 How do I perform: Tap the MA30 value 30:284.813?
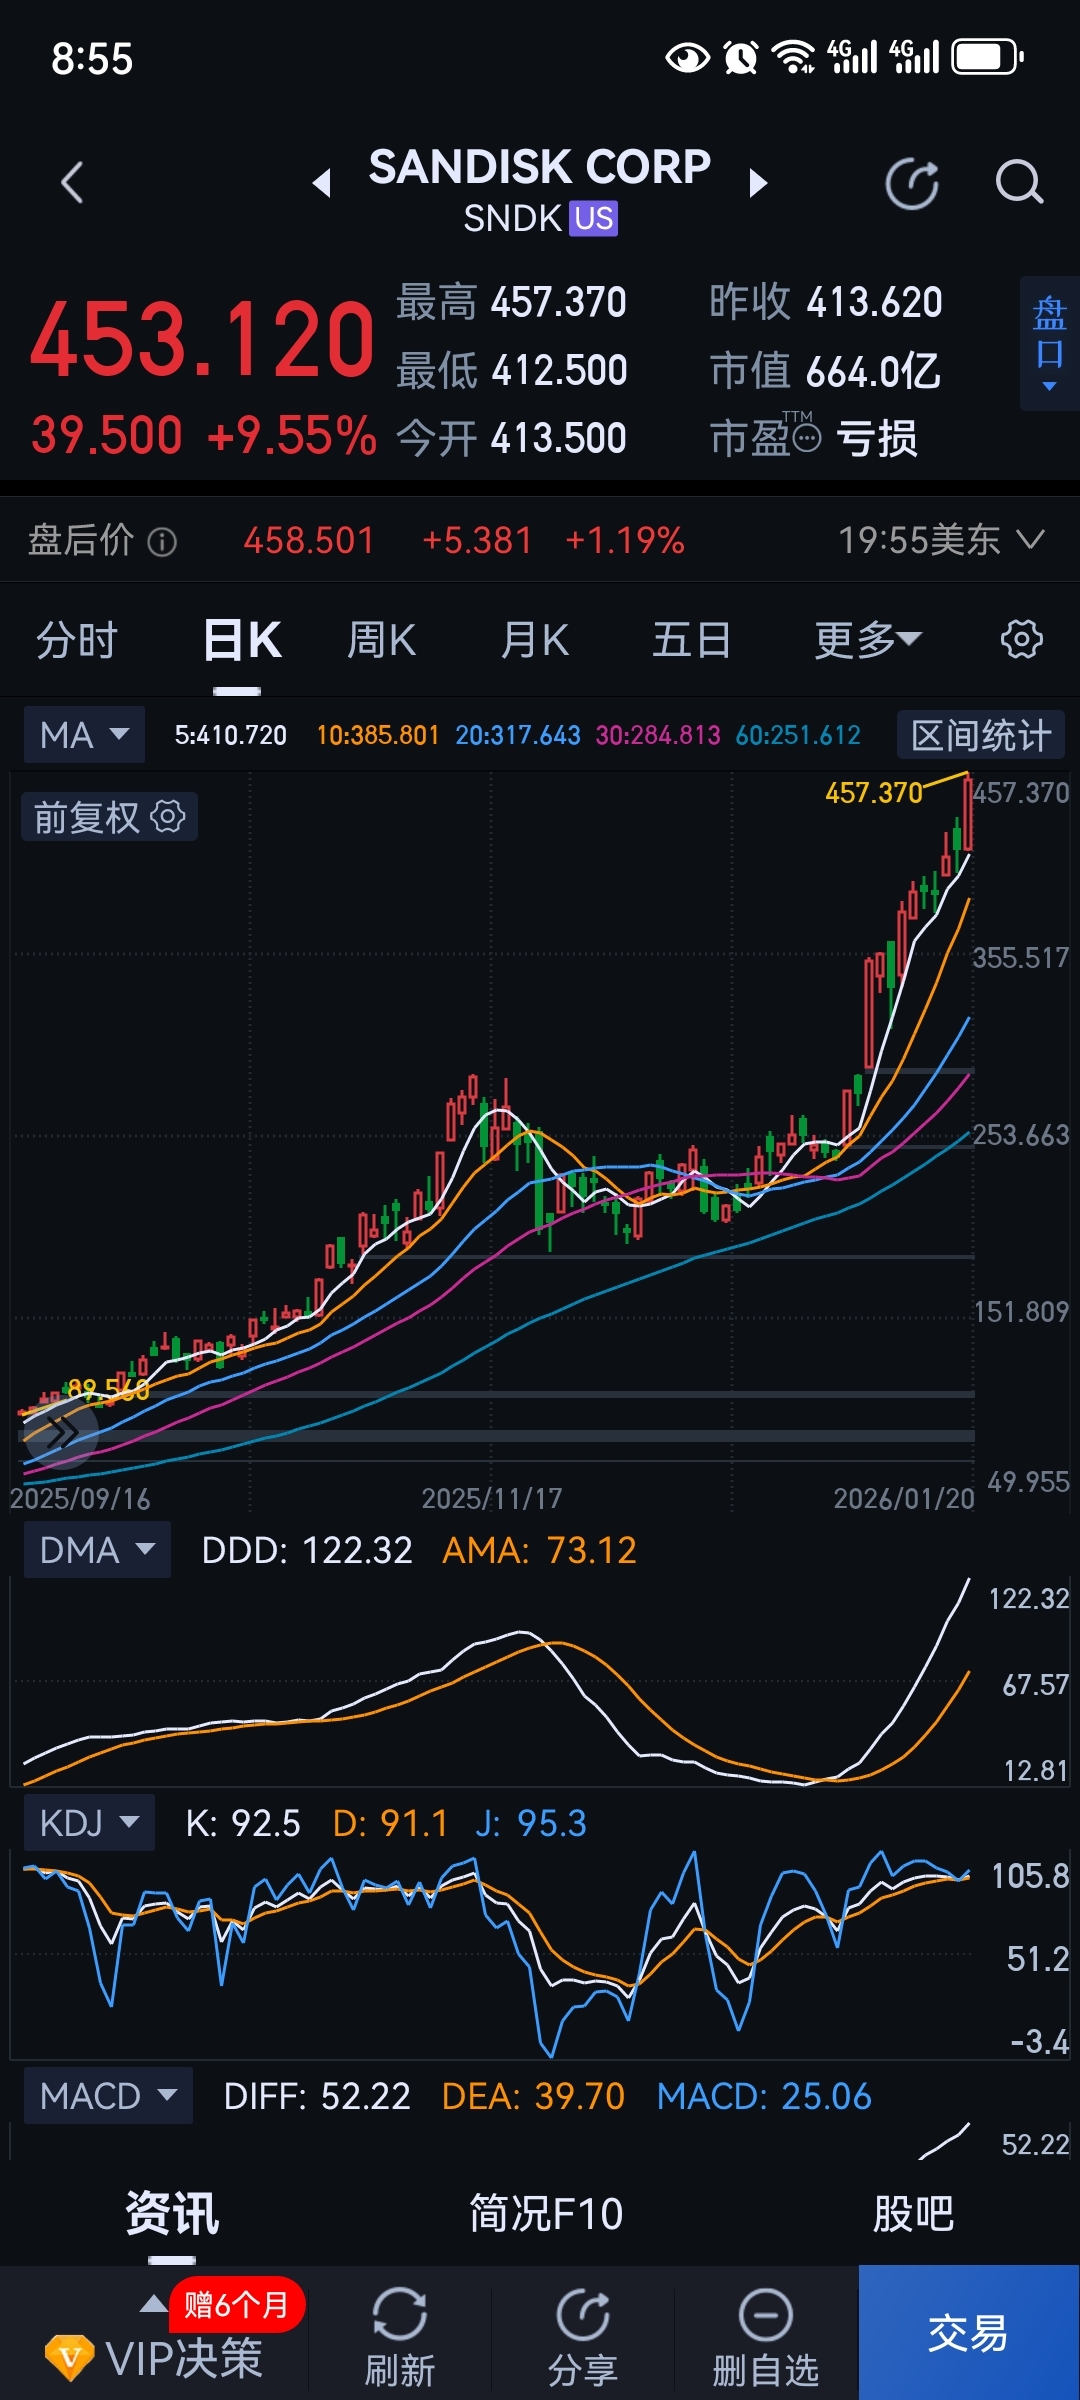(x=658, y=735)
